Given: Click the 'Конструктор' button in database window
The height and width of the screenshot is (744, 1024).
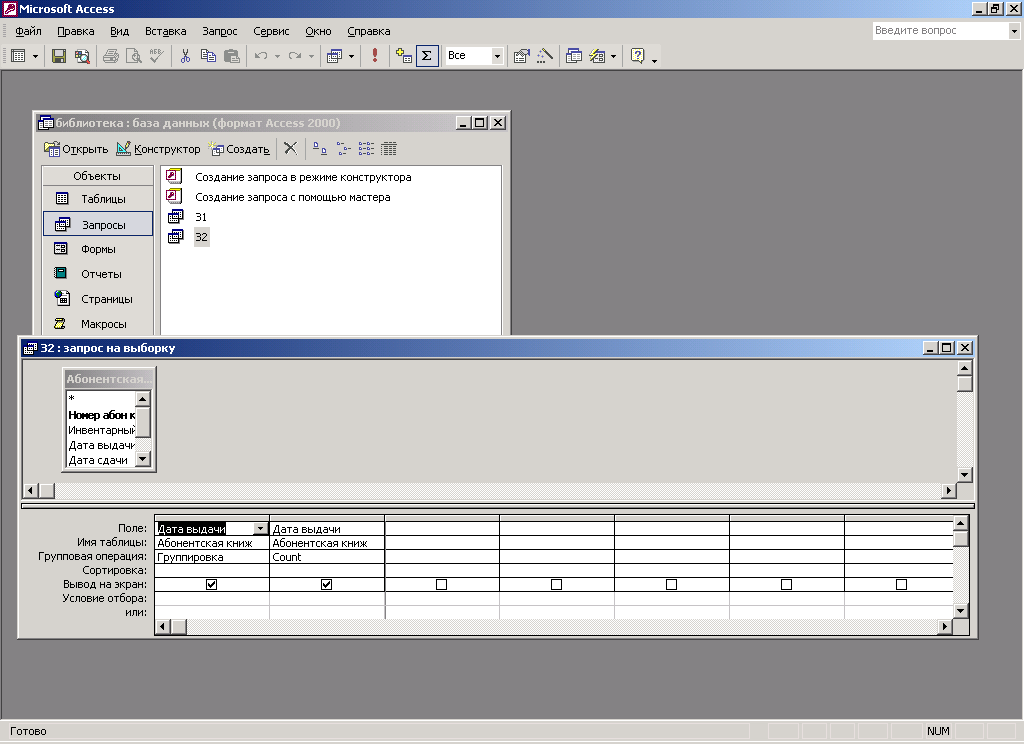Looking at the screenshot, I should 158,149.
